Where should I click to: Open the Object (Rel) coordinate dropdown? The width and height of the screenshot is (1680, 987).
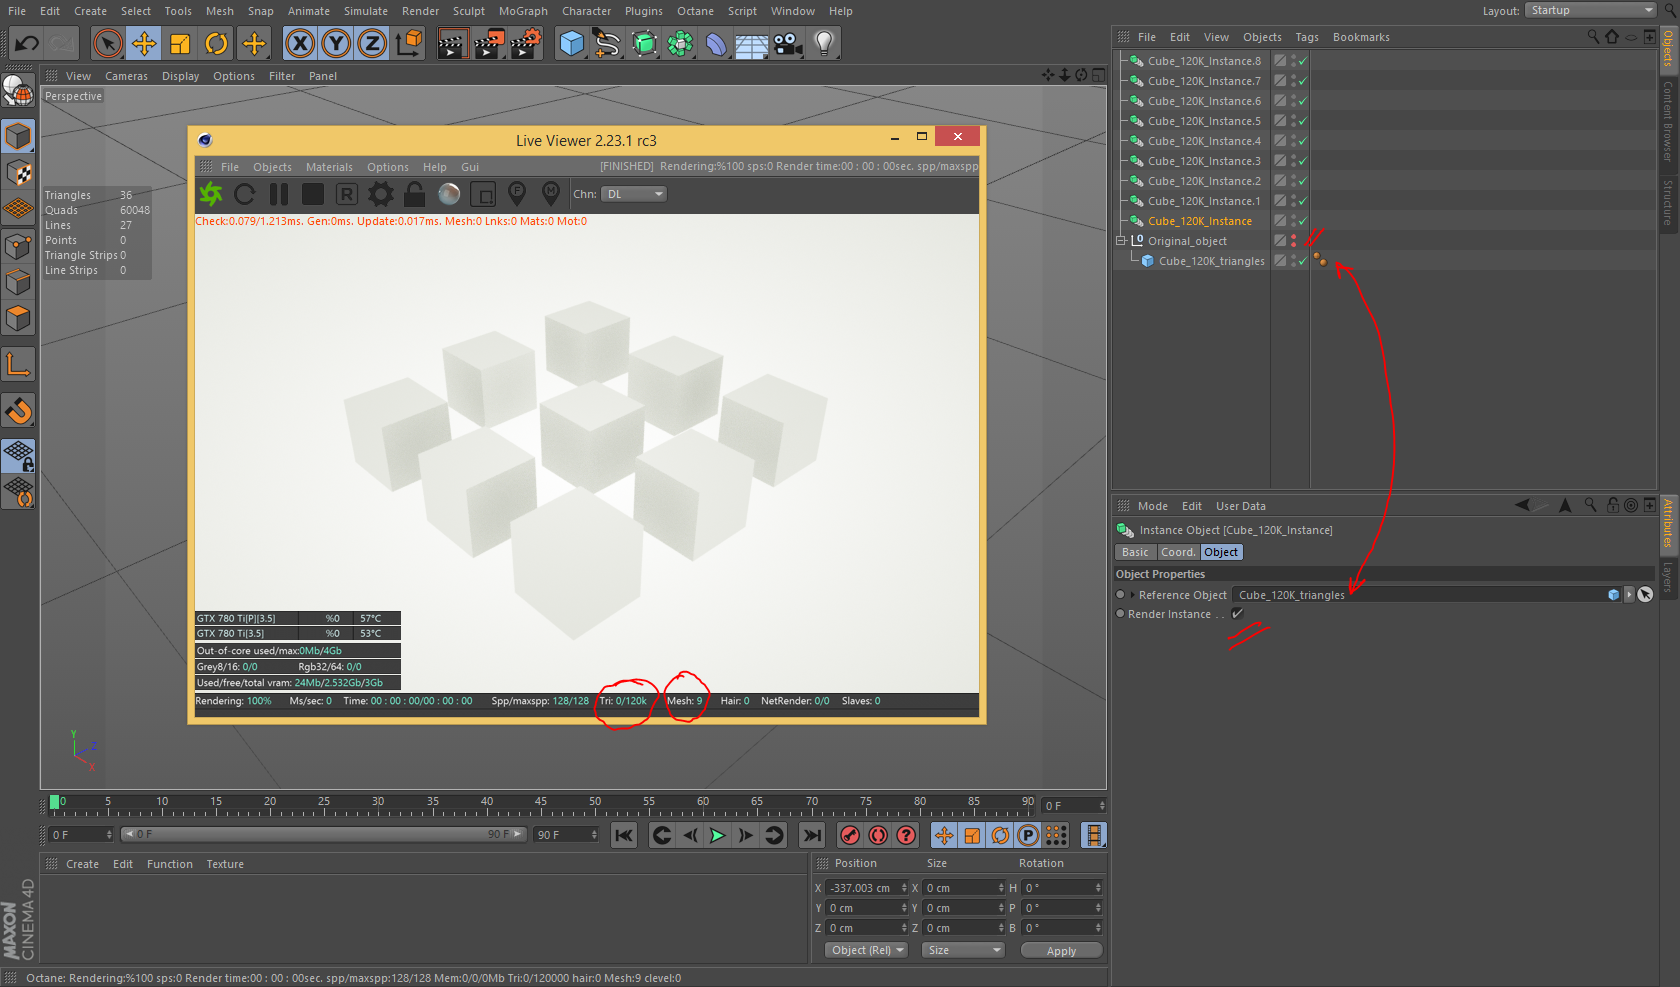[x=866, y=950]
